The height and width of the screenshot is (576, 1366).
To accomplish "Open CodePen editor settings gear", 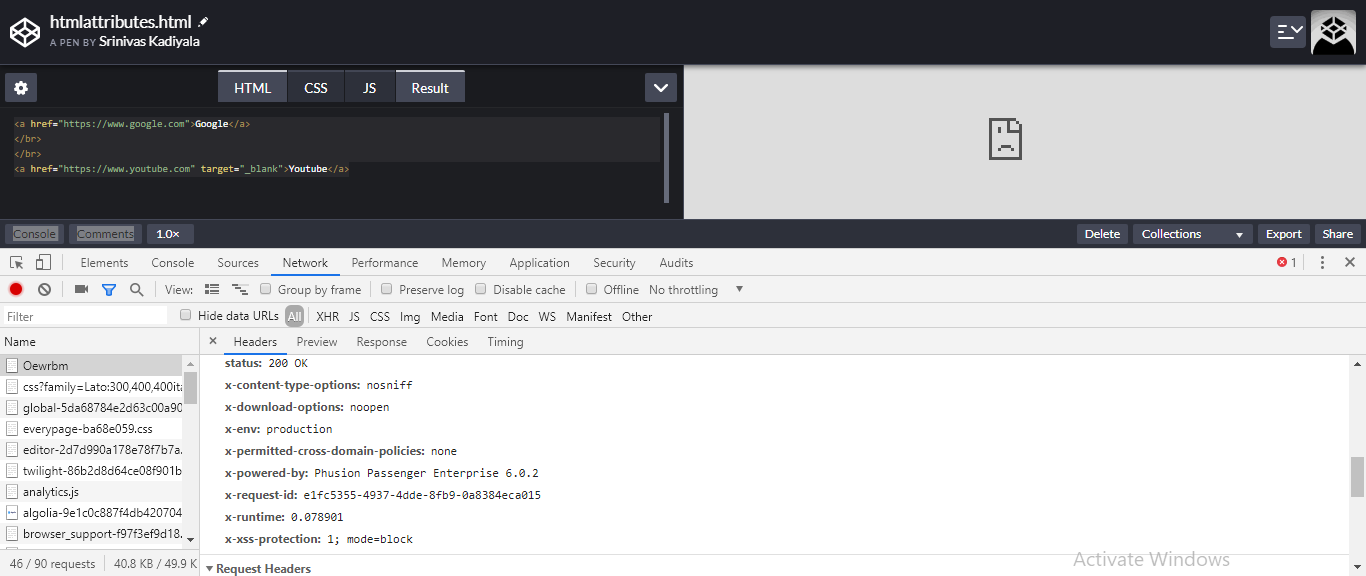I will click(x=20, y=87).
